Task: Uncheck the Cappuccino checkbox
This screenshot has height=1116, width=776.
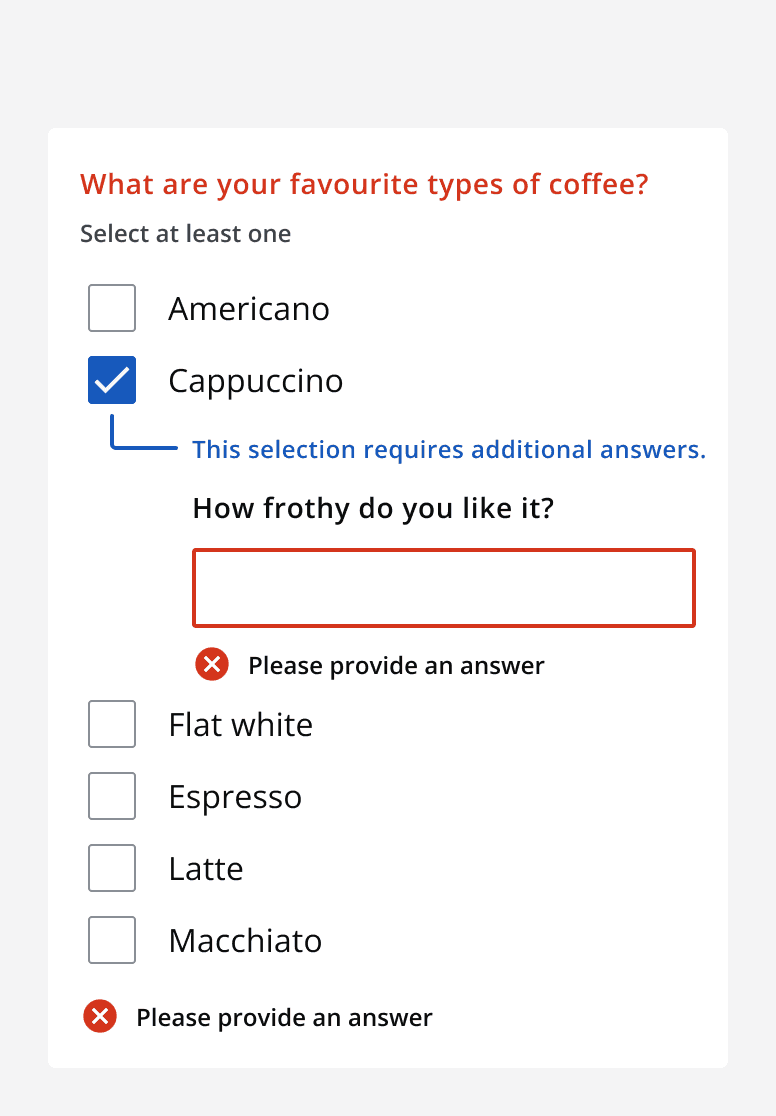Action: click(111, 380)
